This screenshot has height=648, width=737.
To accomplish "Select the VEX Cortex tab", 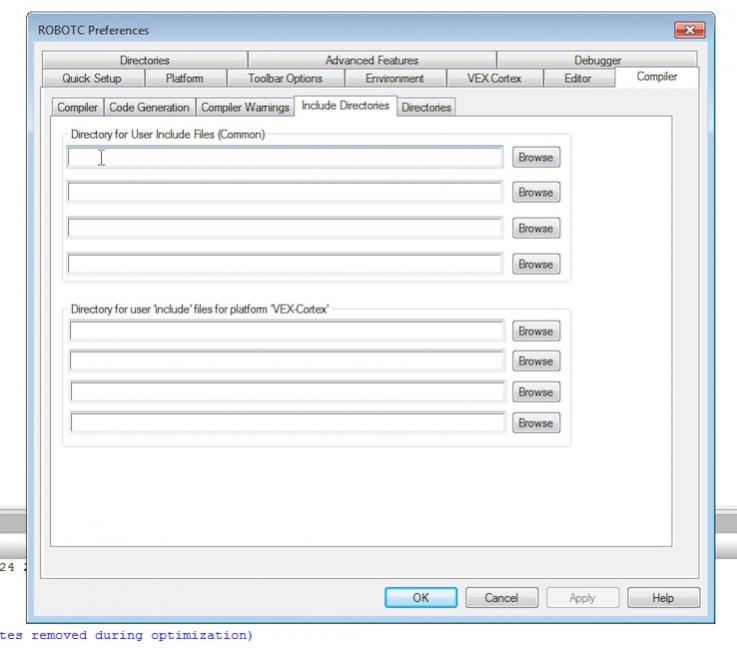I will click(494, 78).
